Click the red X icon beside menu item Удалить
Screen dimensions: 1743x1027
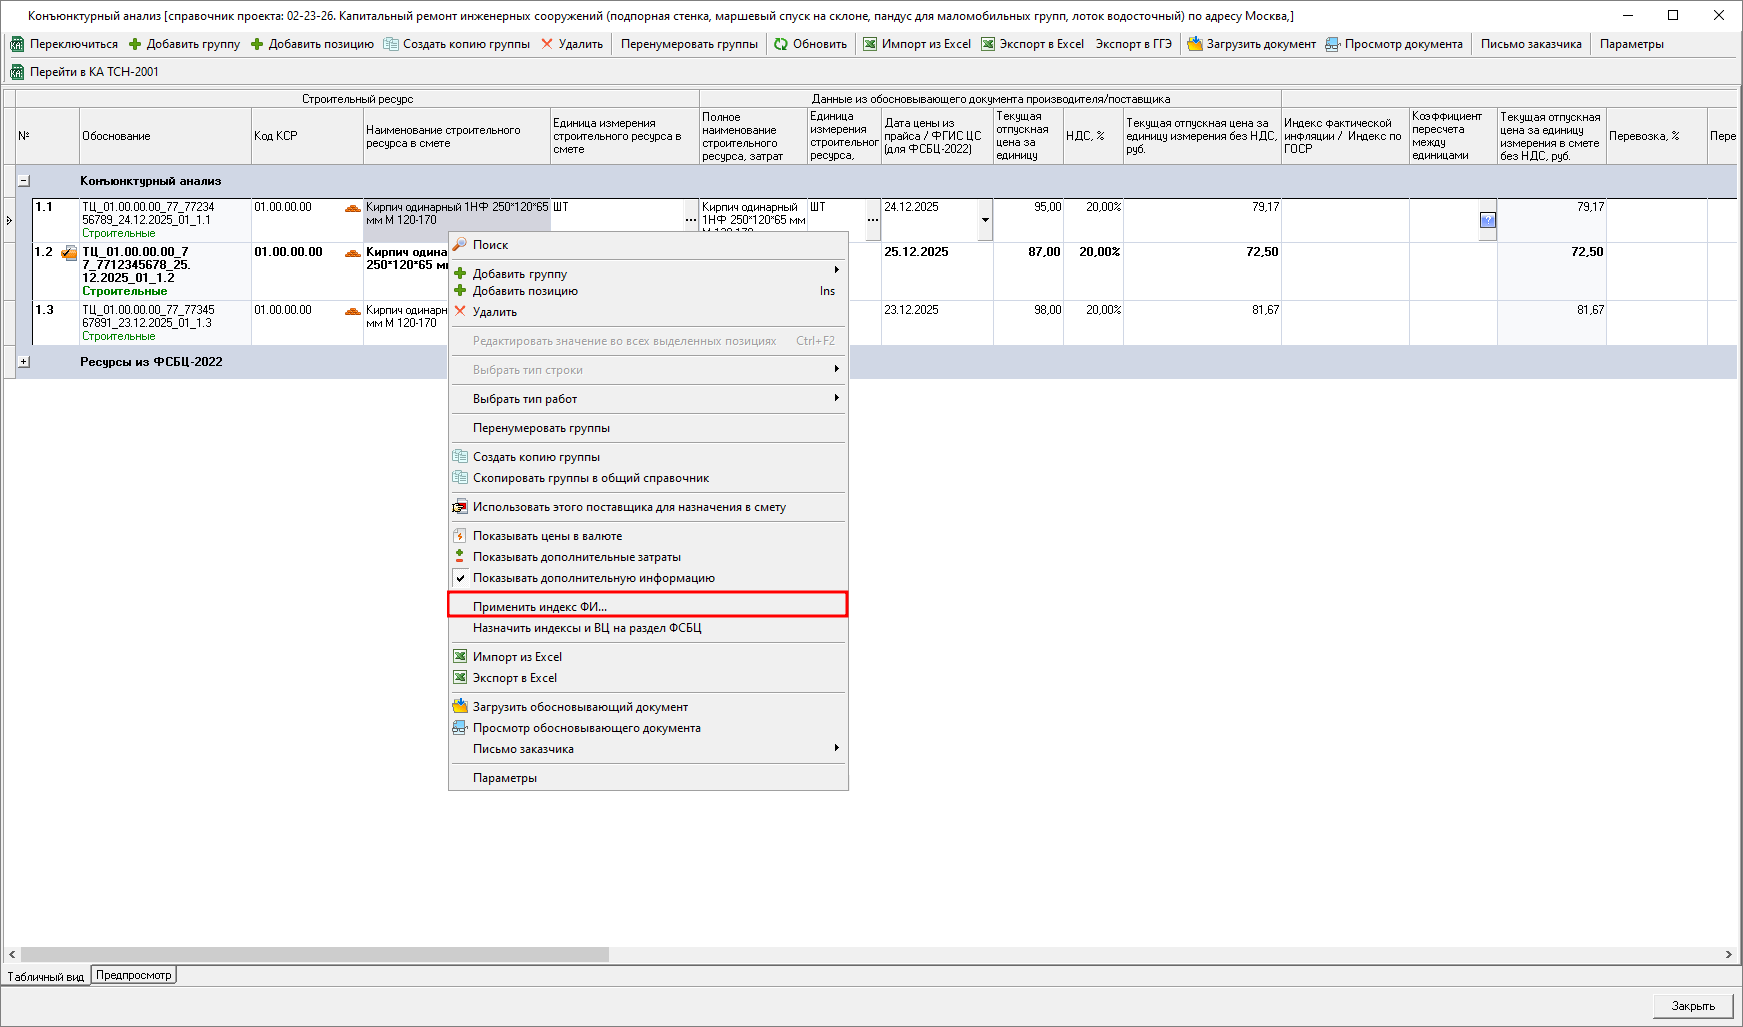(460, 311)
